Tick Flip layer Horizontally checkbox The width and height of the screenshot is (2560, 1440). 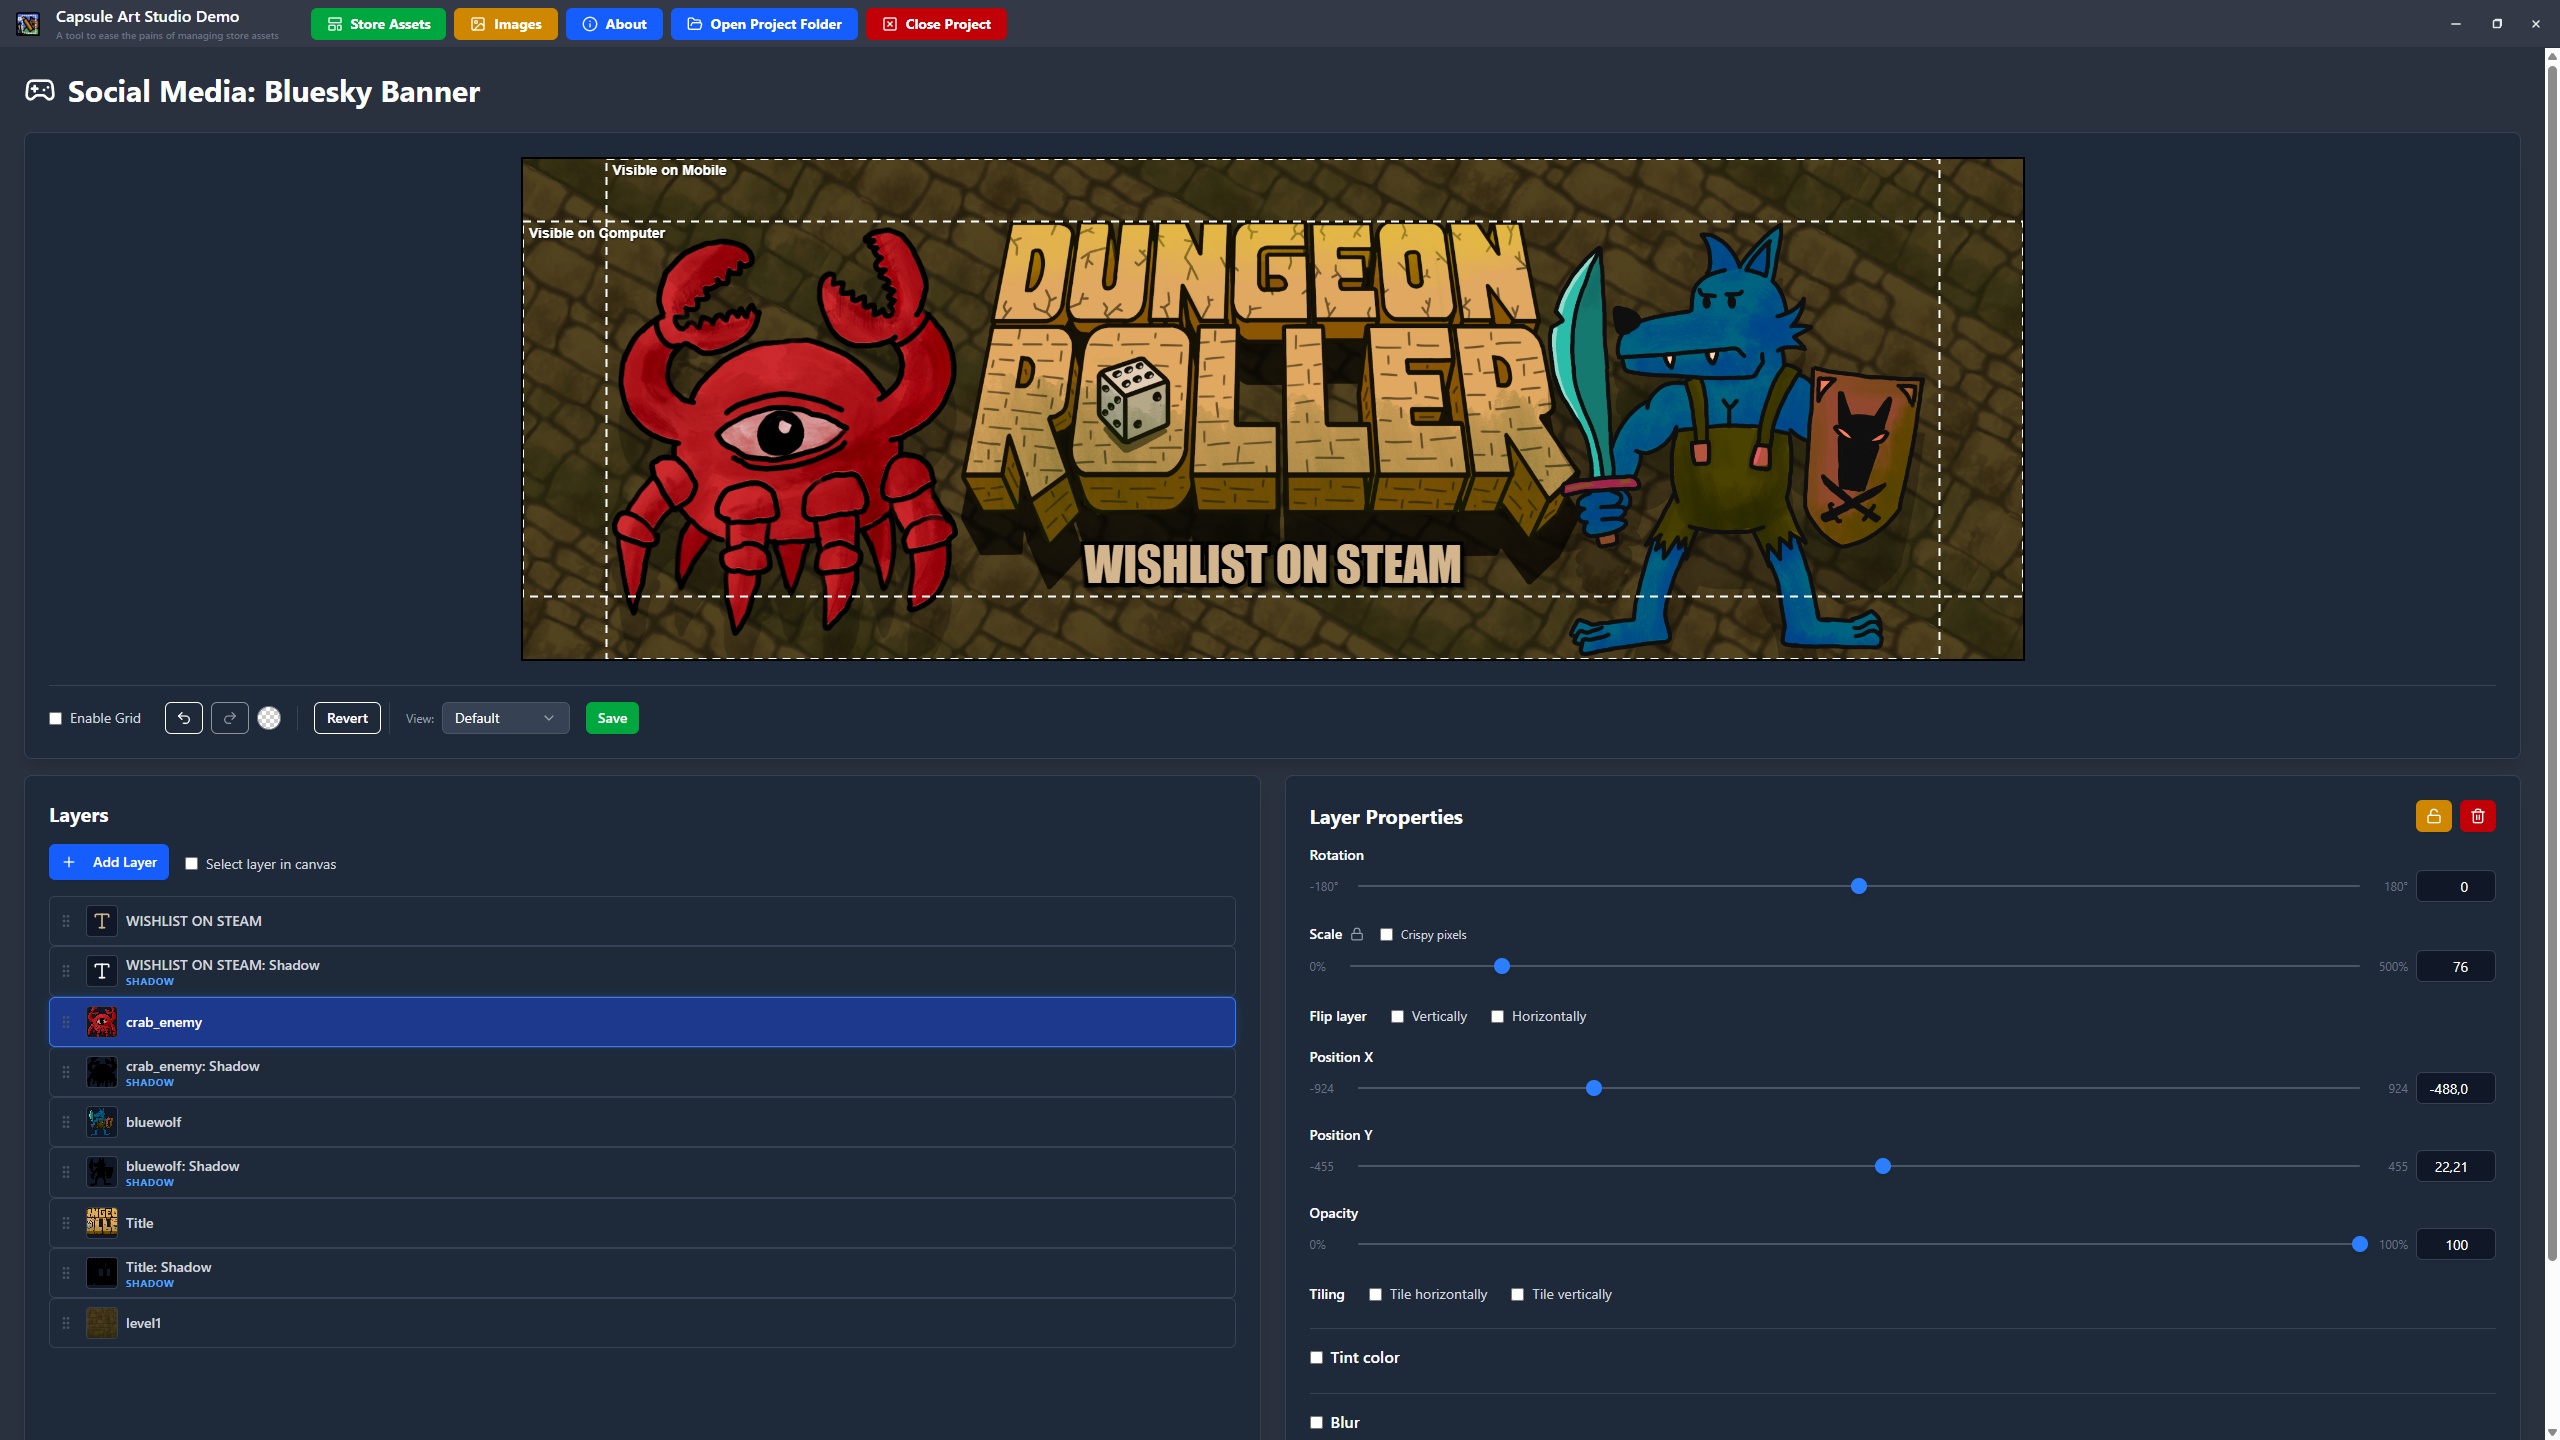(x=1497, y=1016)
